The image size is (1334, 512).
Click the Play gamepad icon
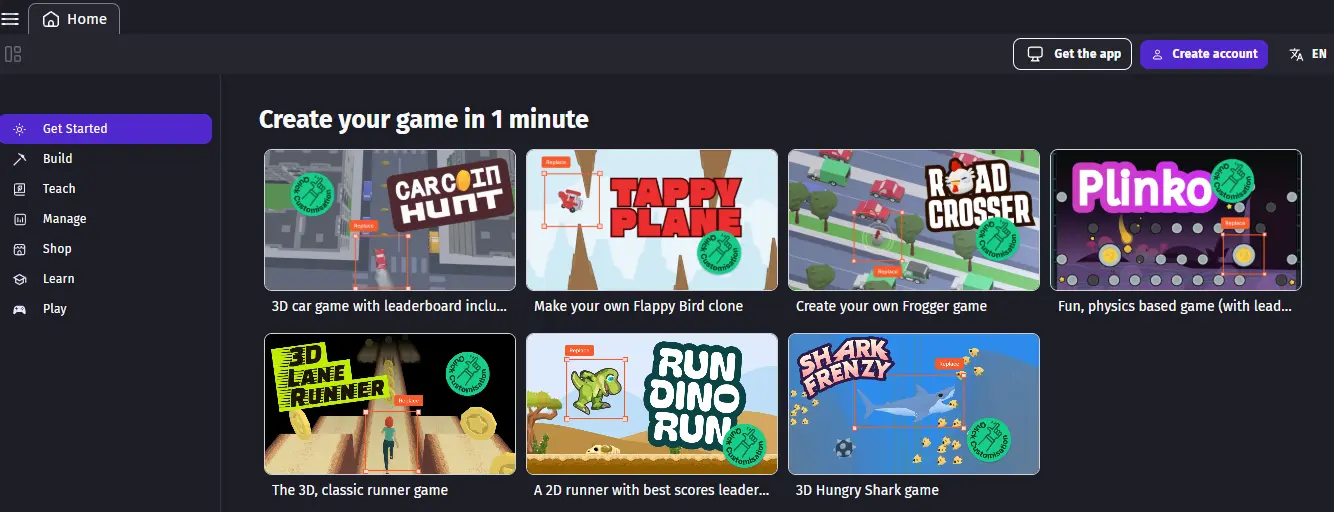coord(19,309)
